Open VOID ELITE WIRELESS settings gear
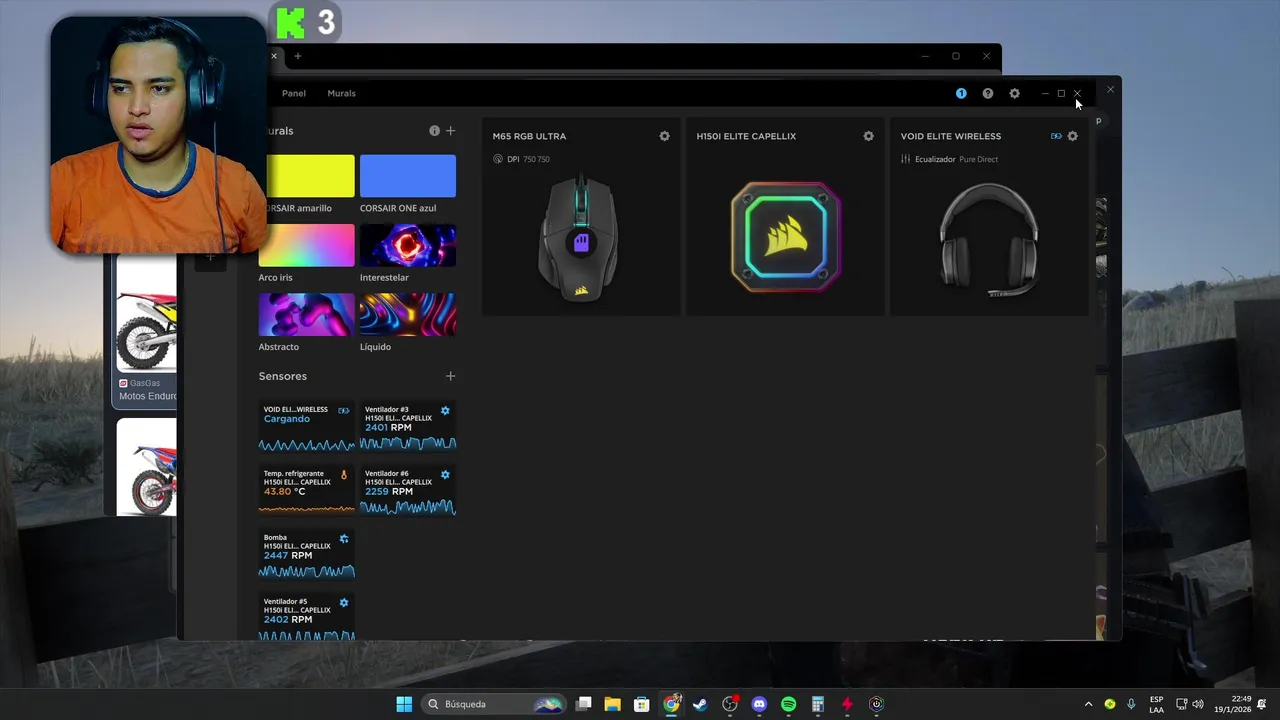The image size is (1280, 720). click(1072, 136)
